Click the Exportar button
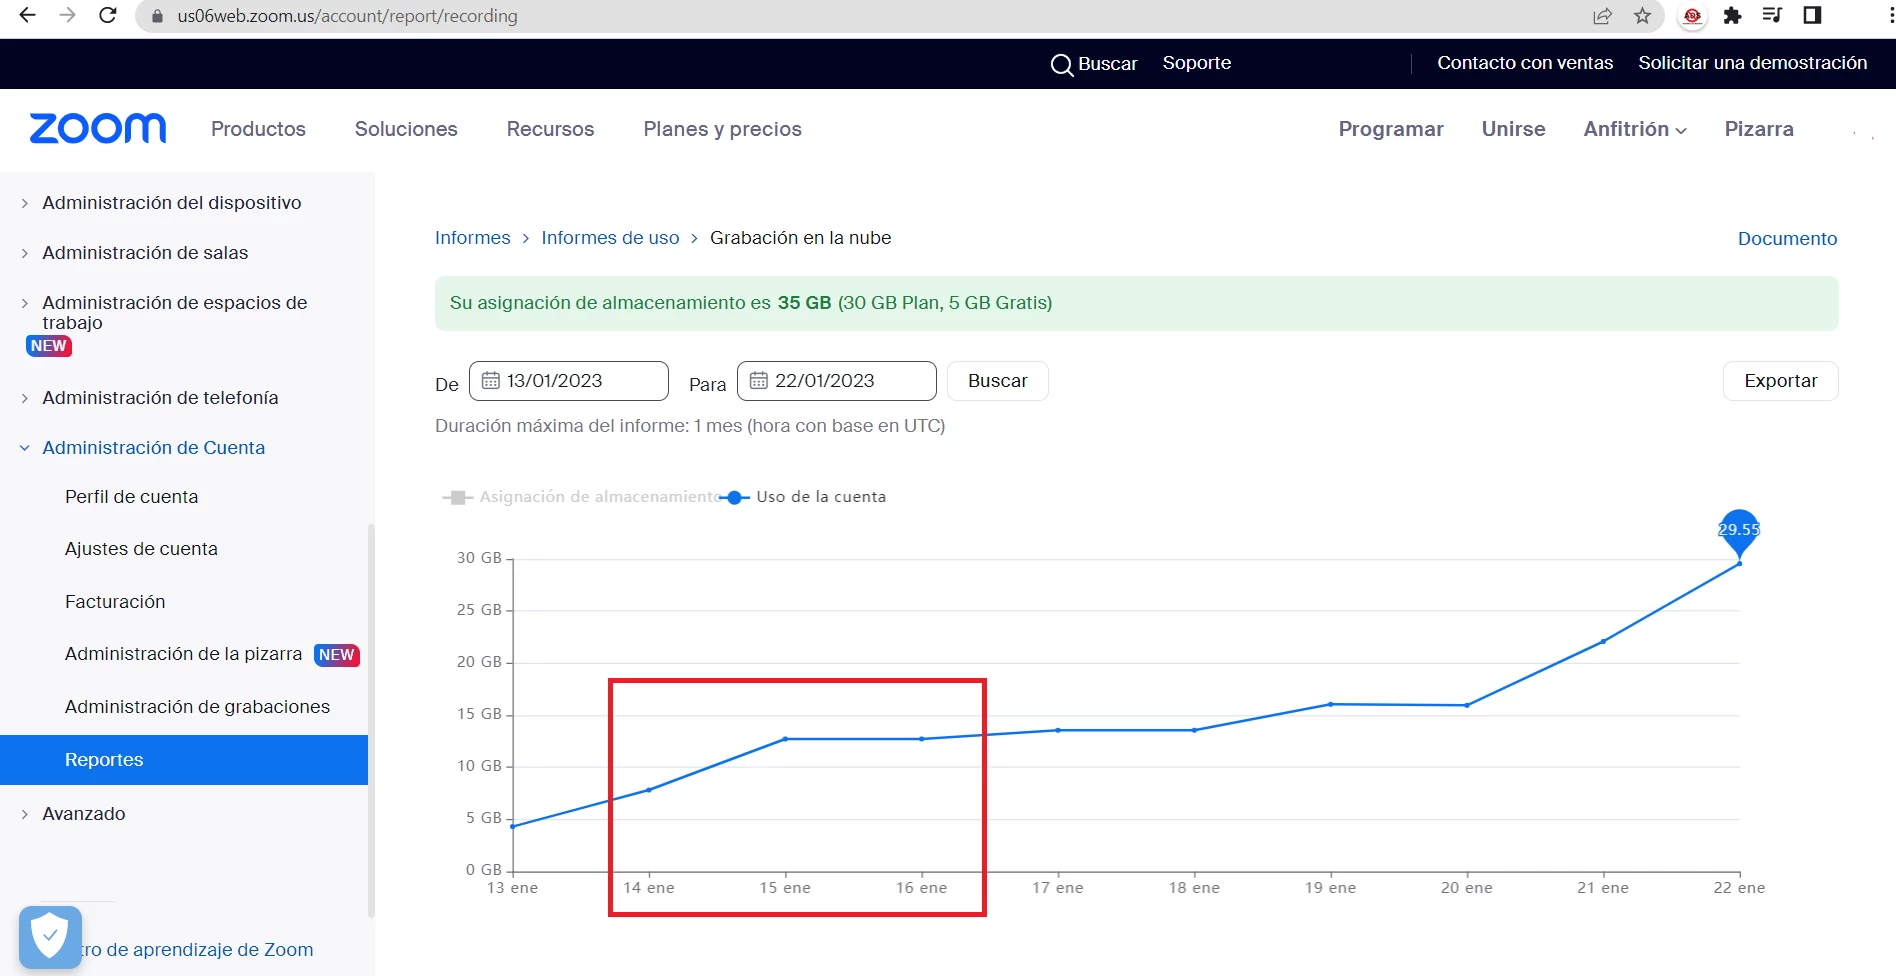 [x=1780, y=381]
